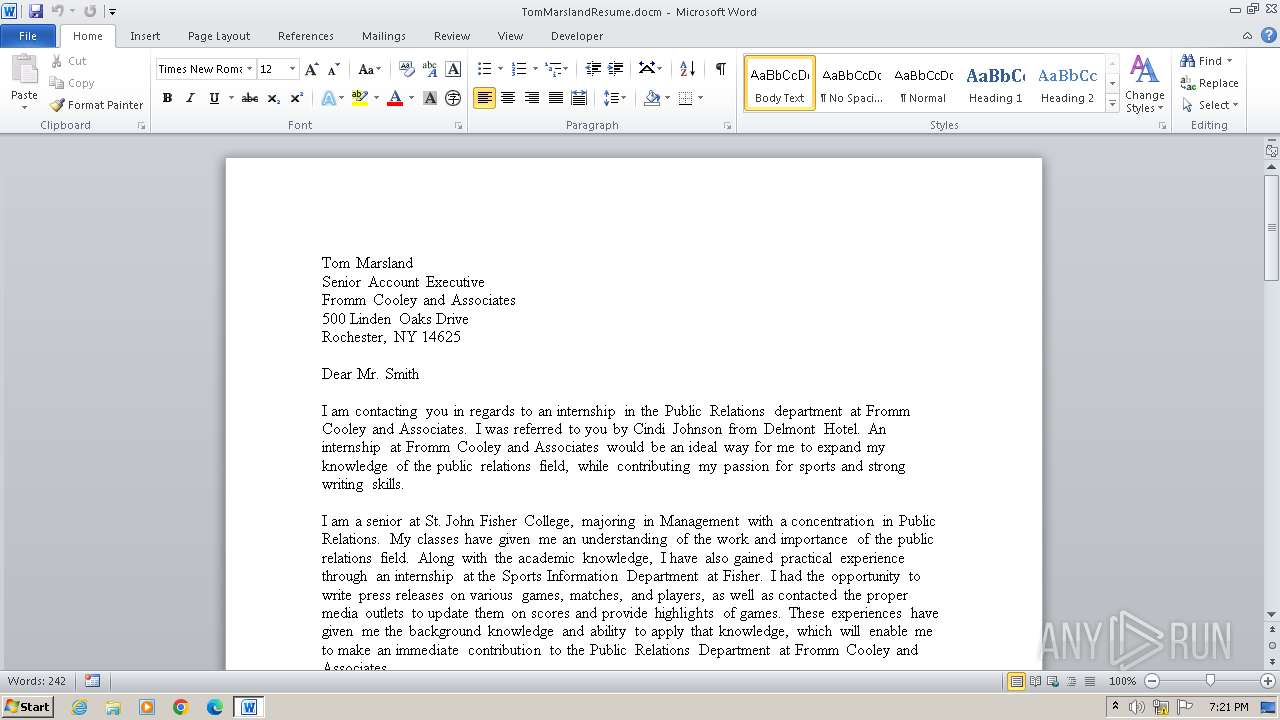Open highlight color dropdown arrow
The width and height of the screenshot is (1280, 720).
[376, 98]
